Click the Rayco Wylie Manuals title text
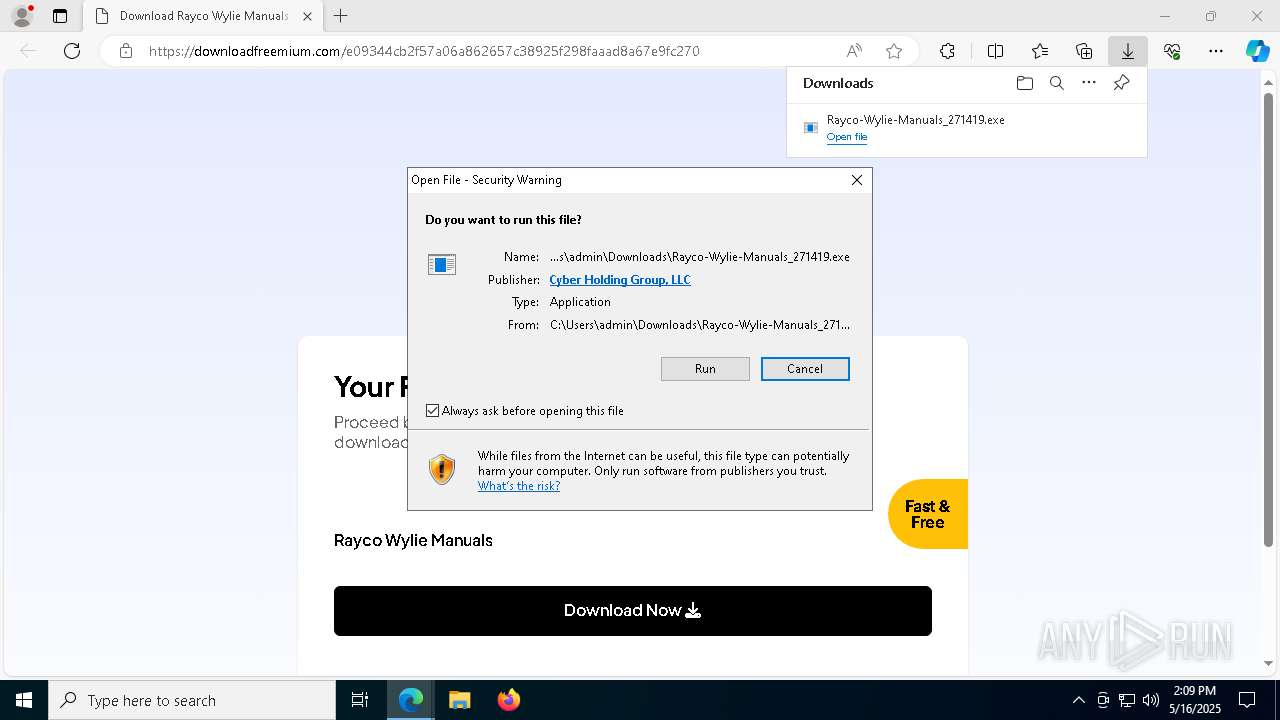The image size is (1280, 720). point(413,540)
